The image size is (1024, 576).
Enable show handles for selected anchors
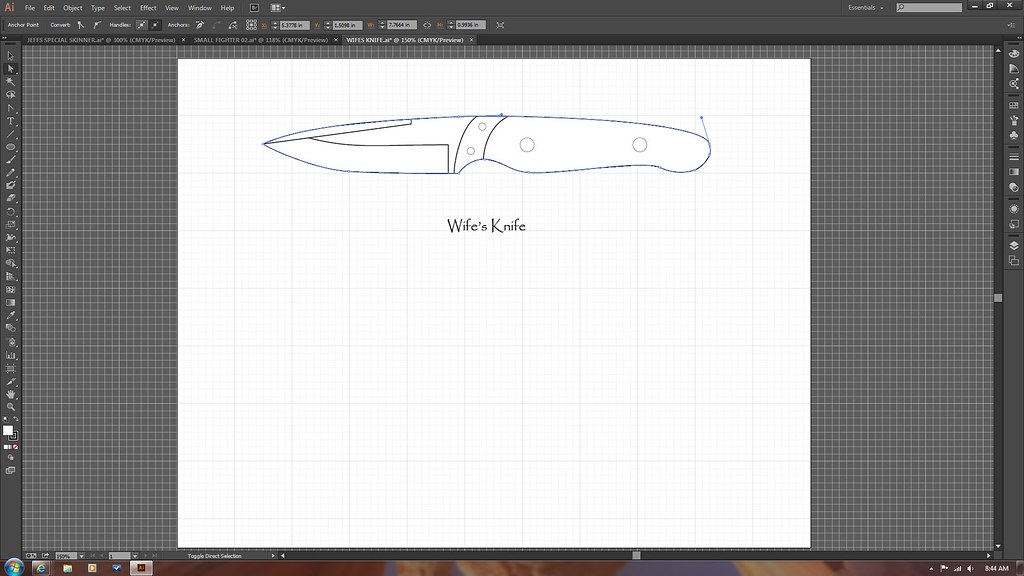141,24
